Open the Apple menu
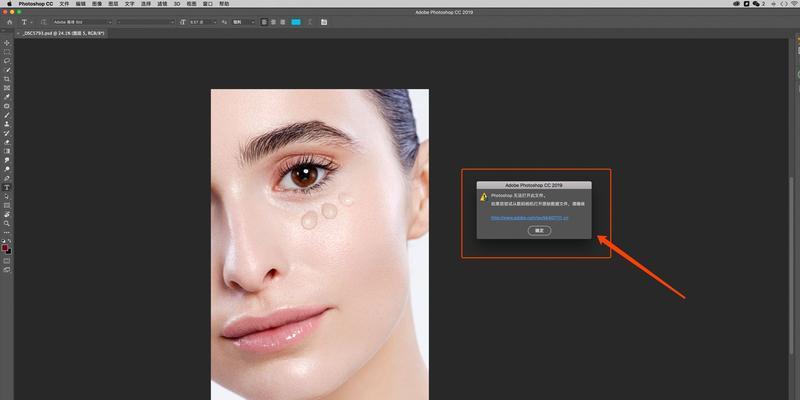The image size is (800, 400). pos(9,4)
